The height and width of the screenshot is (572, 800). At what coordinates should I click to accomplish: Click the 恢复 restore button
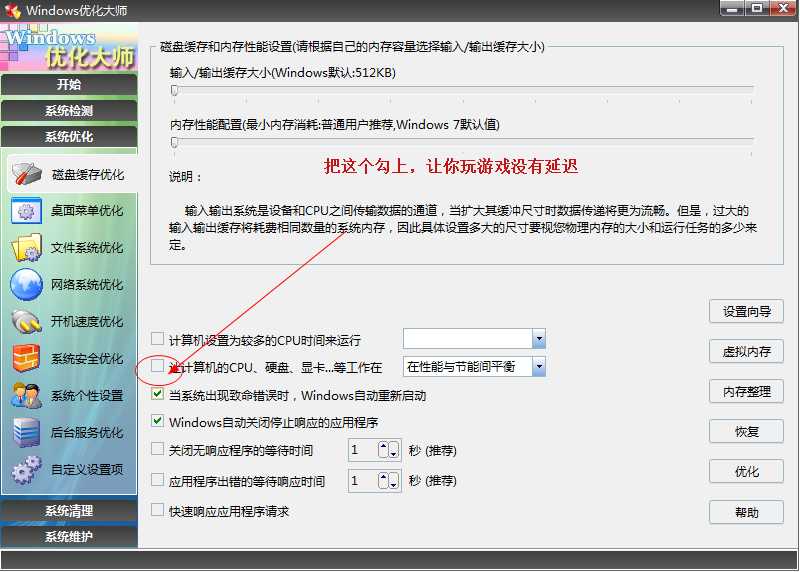click(x=746, y=432)
